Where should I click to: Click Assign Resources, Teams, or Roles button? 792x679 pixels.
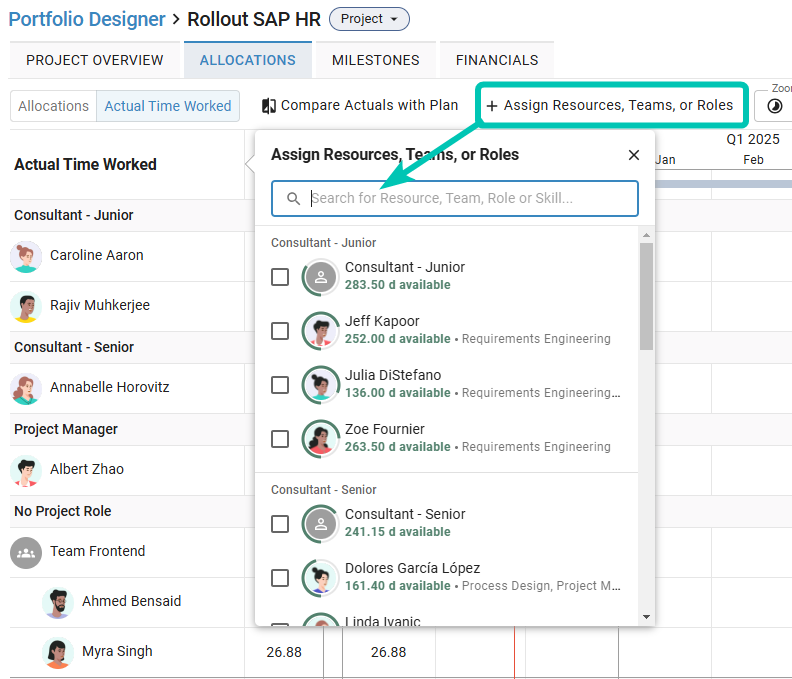[x=610, y=105]
